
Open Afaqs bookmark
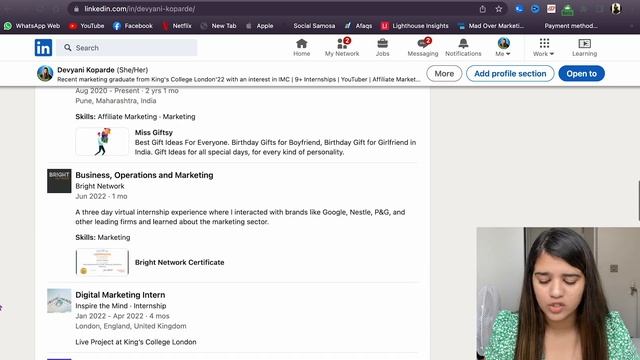[x=358, y=26]
